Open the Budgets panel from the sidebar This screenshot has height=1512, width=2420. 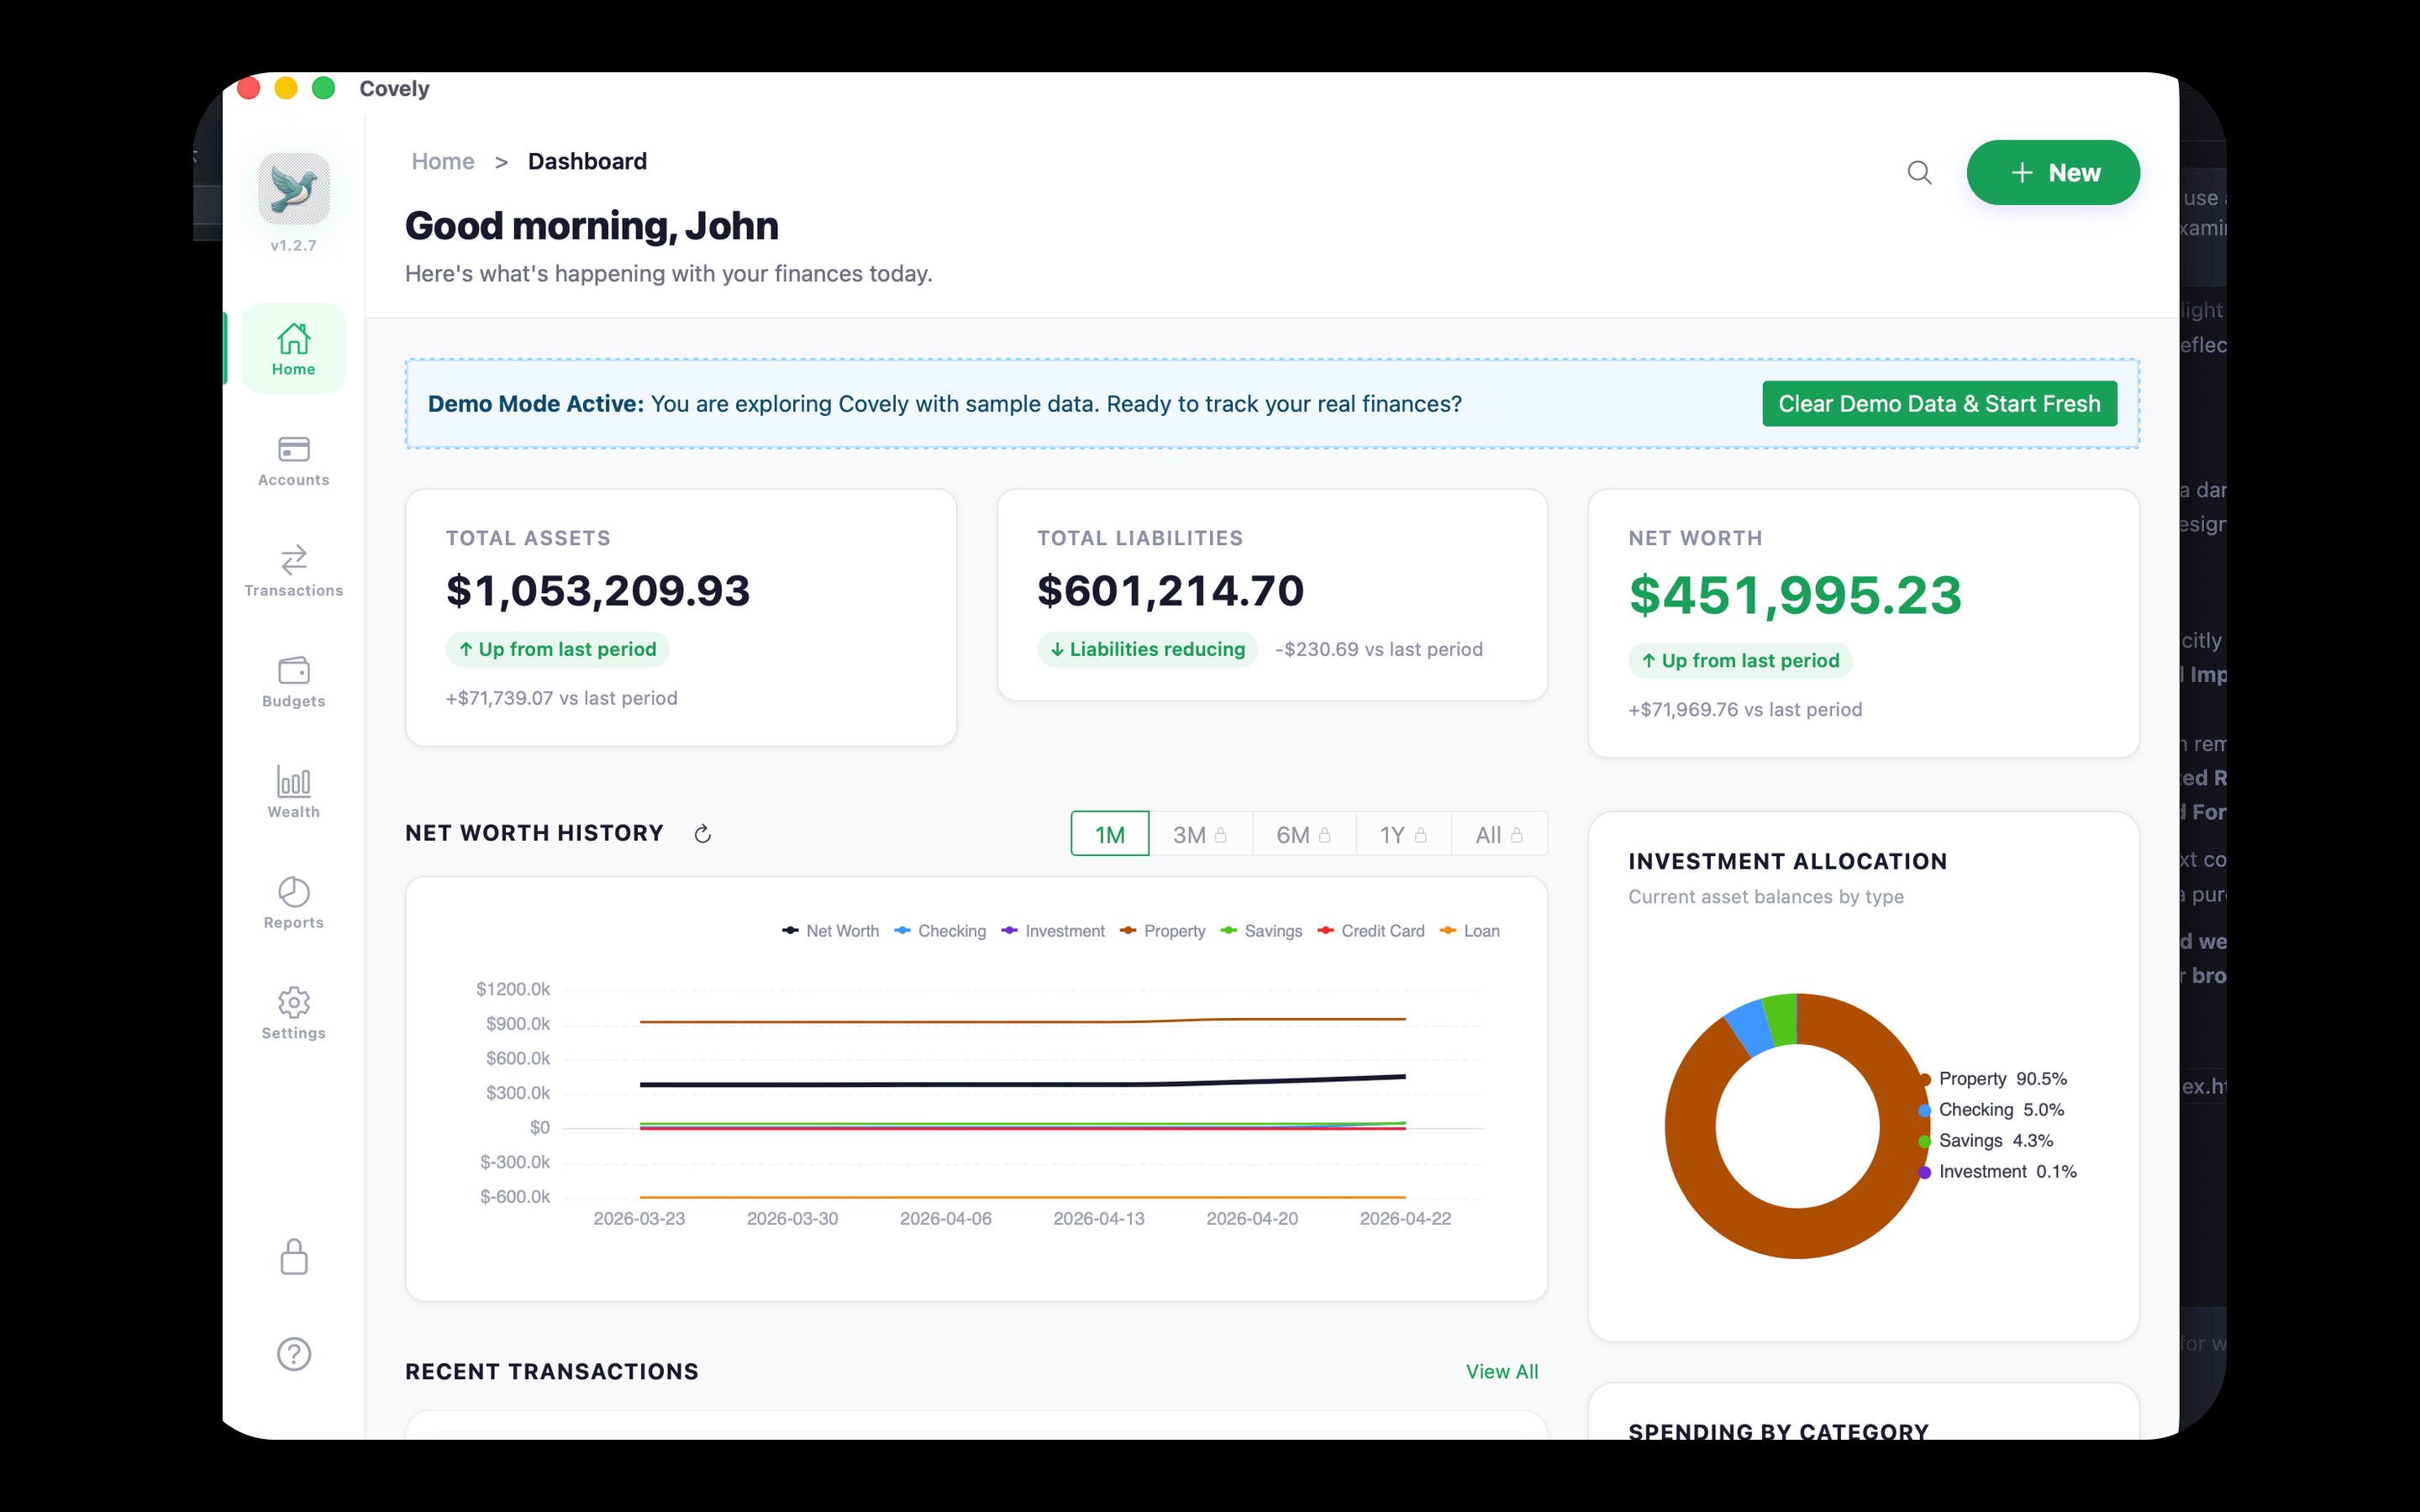(x=292, y=682)
